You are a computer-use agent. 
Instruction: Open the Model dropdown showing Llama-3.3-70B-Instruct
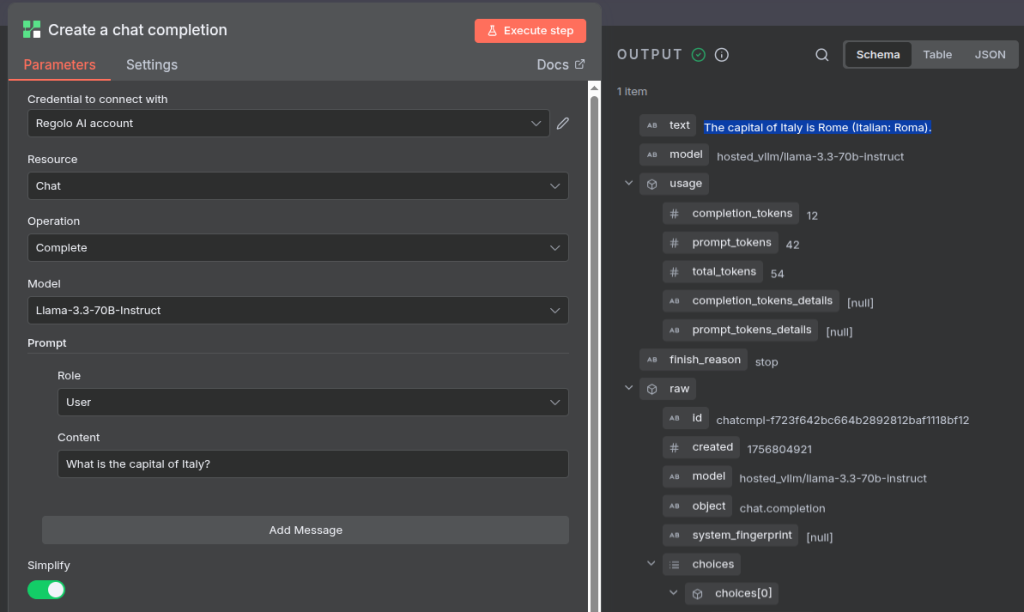pos(297,310)
